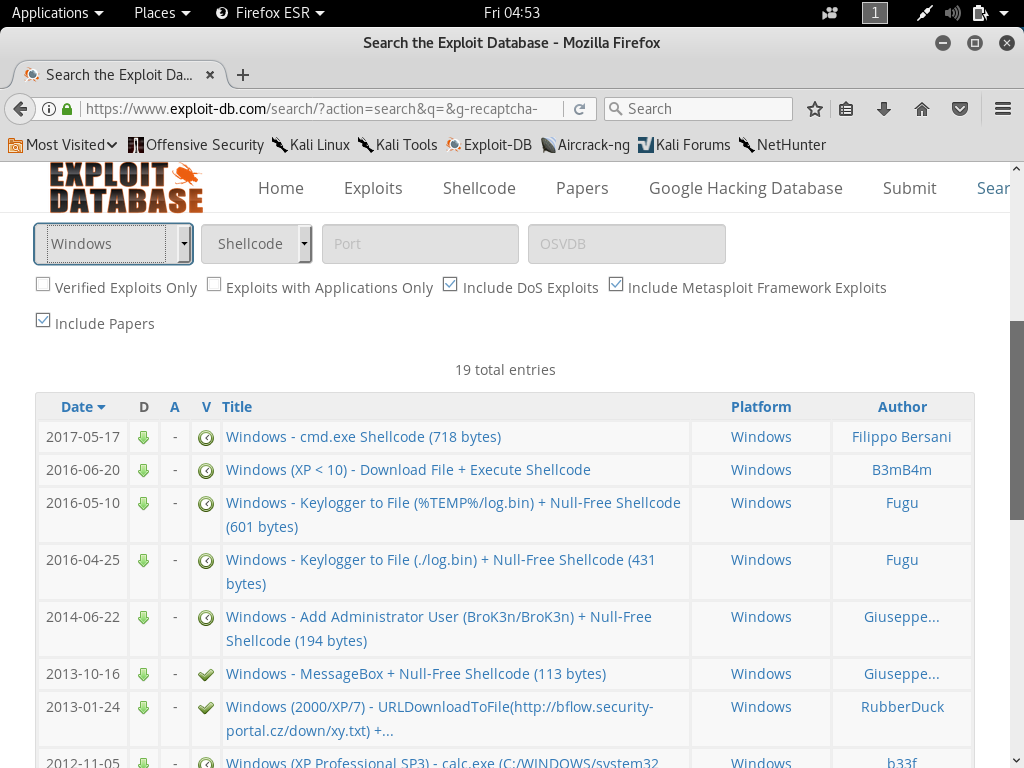This screenshot has height=768, width=1024.
Task: Open the NetHunter bookmark
Action: pyautogui.click(x=782, y=145)
